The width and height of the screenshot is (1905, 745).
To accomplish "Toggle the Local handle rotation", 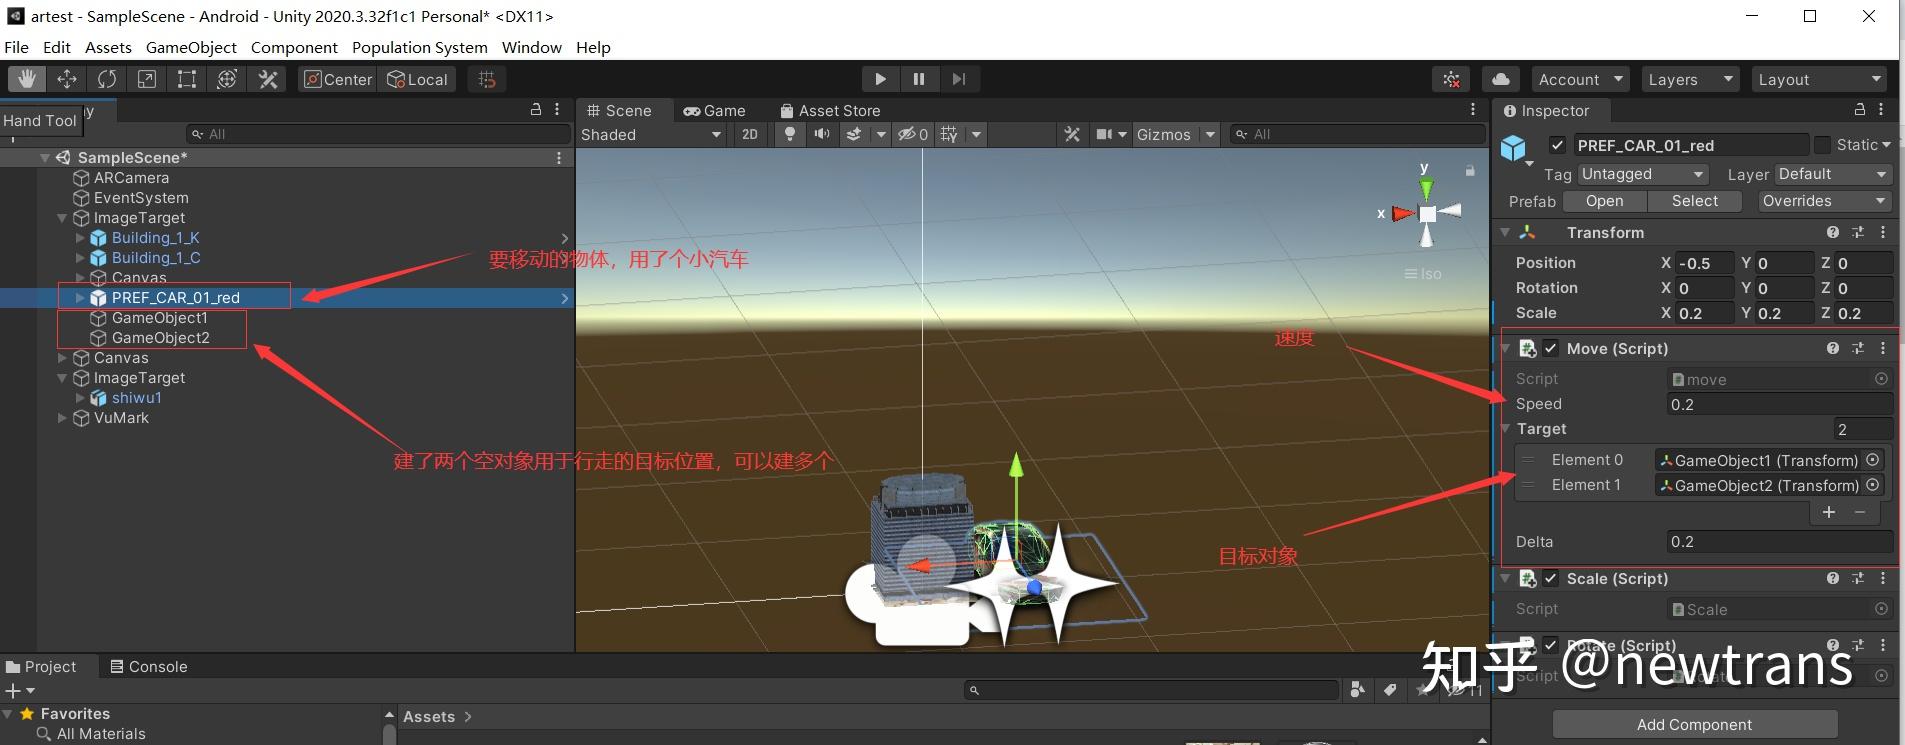I will (417, 79).
